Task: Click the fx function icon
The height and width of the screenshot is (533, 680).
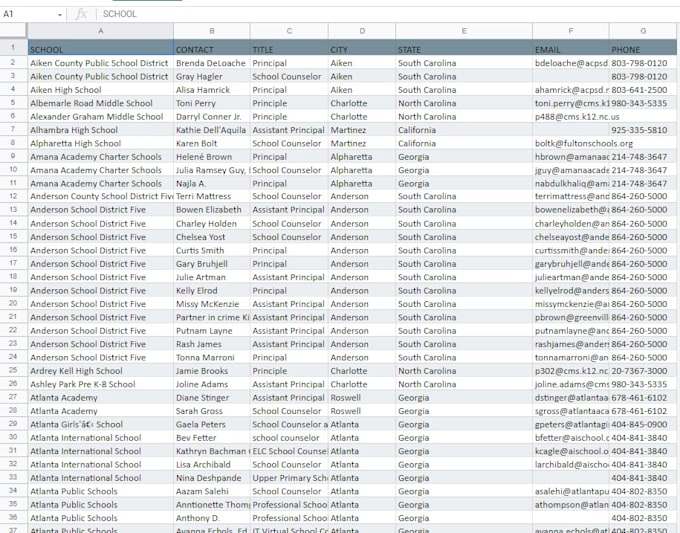Action: click(81, 14)
